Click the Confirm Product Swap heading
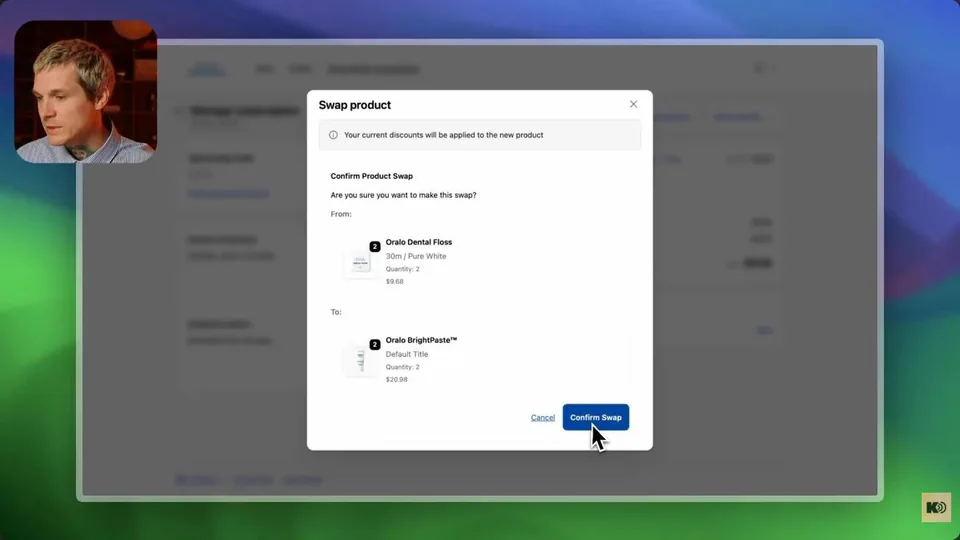Image resolution: width=960 pixels, height=540 pixels. [x=372, y=176]
